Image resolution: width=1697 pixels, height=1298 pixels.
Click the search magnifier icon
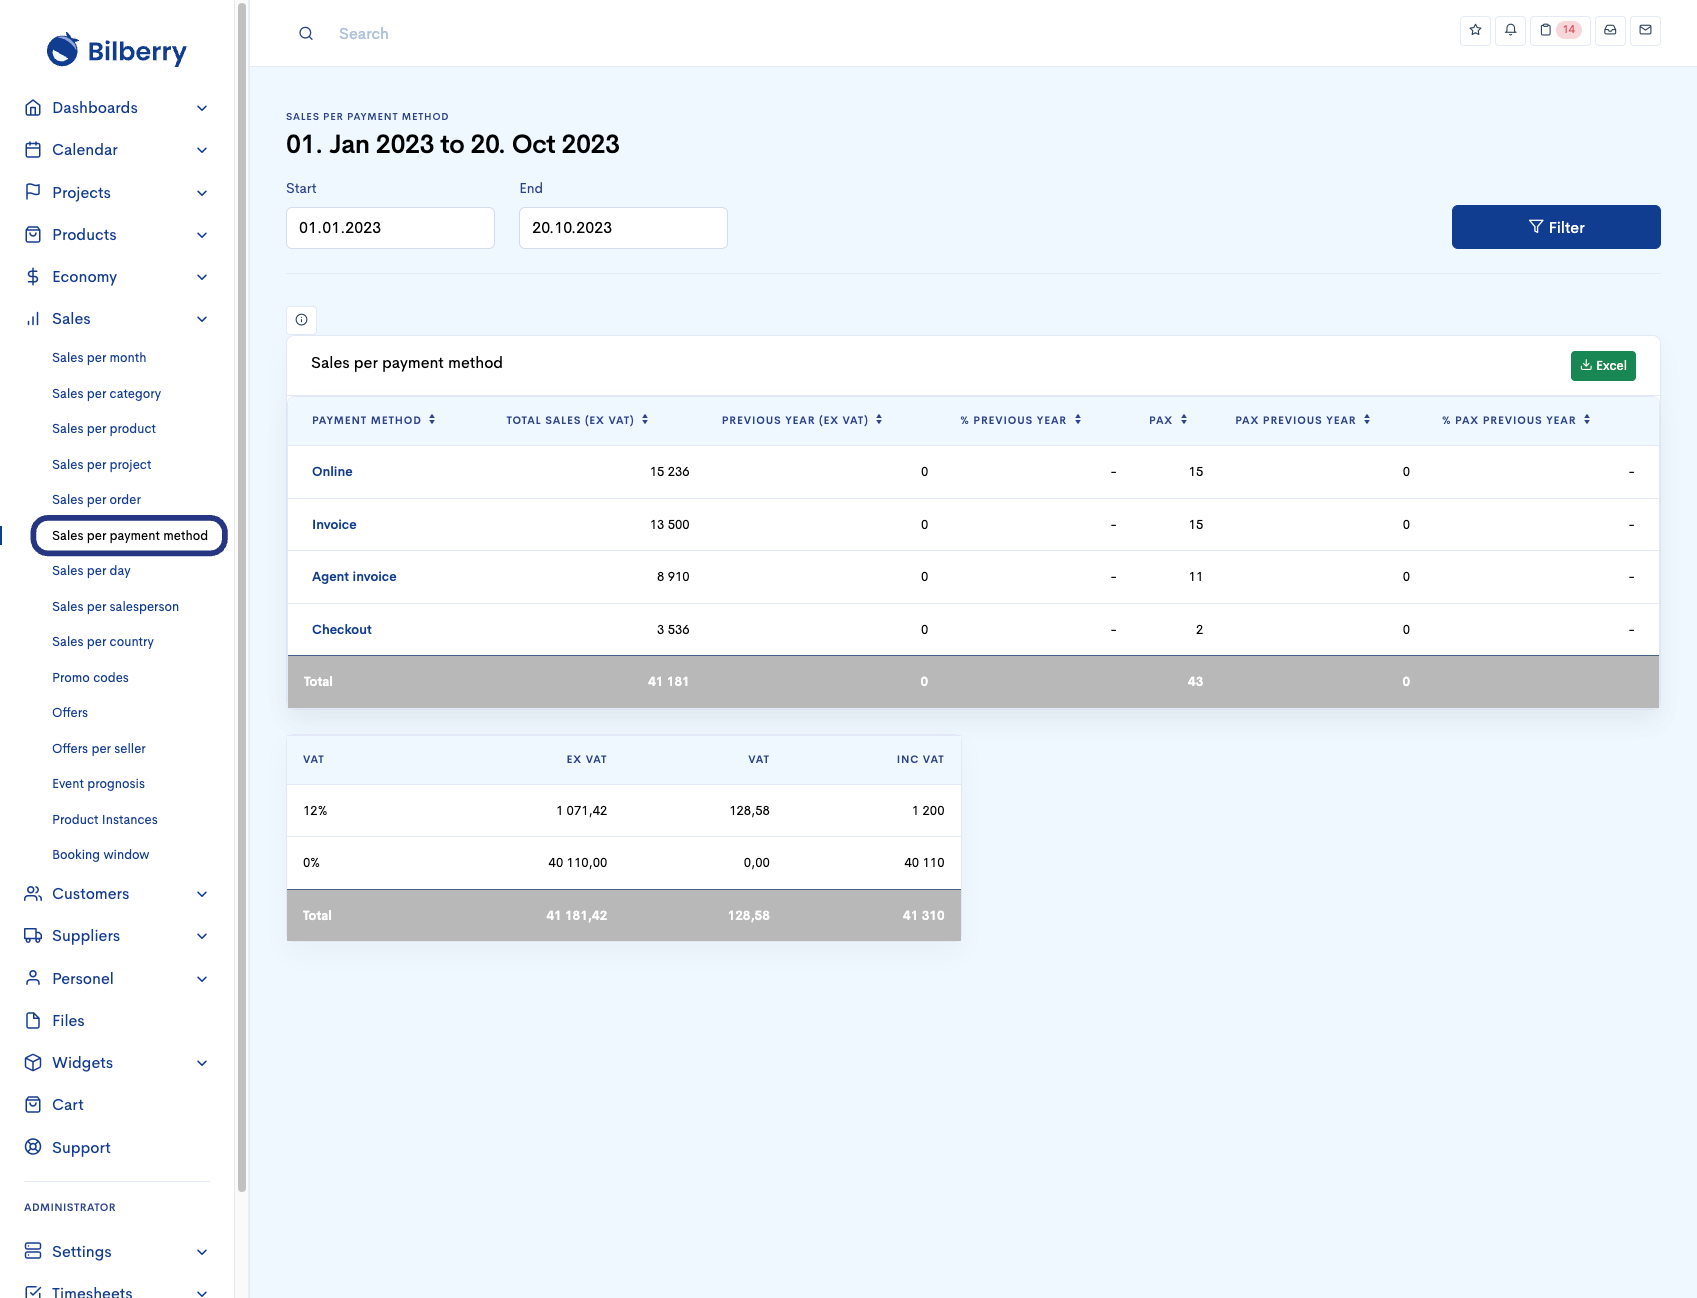(x=306, y=34)
